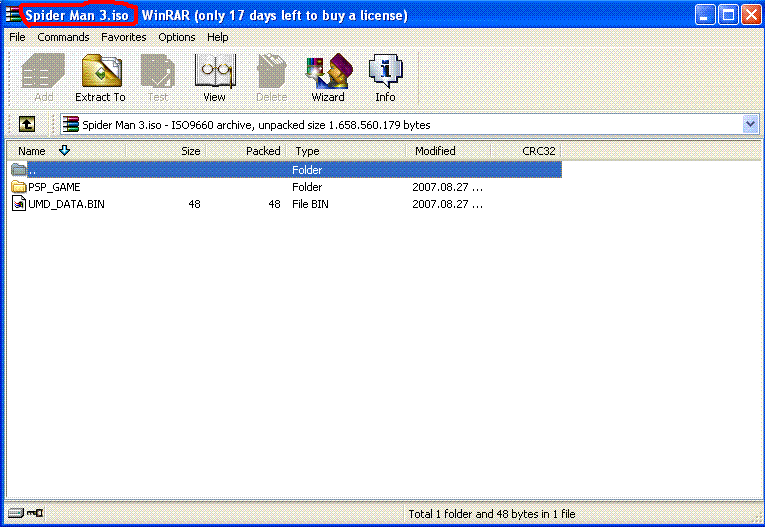The image size is (765, 527).
Task: Select the parent folder ".." icon
Action: click(x=19, y=169)
